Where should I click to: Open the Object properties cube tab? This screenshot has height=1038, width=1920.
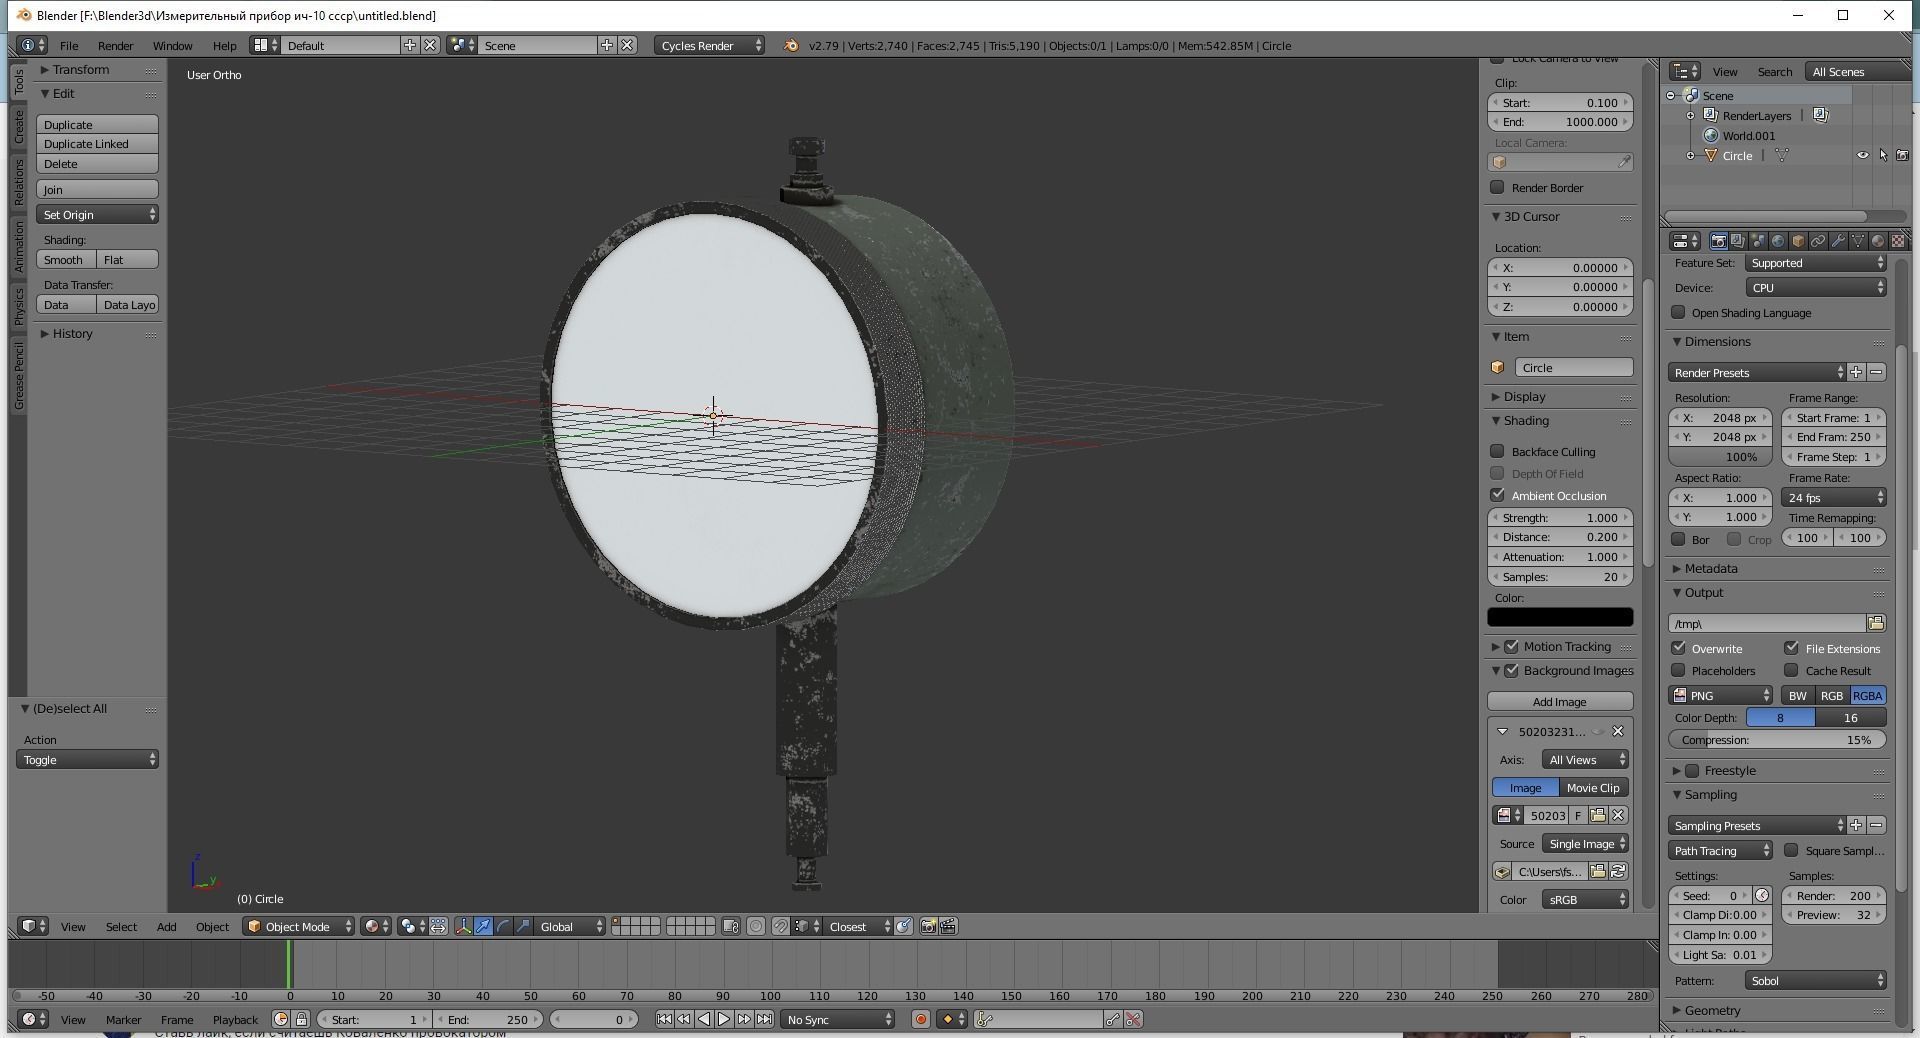click(x=1798, y=241)
